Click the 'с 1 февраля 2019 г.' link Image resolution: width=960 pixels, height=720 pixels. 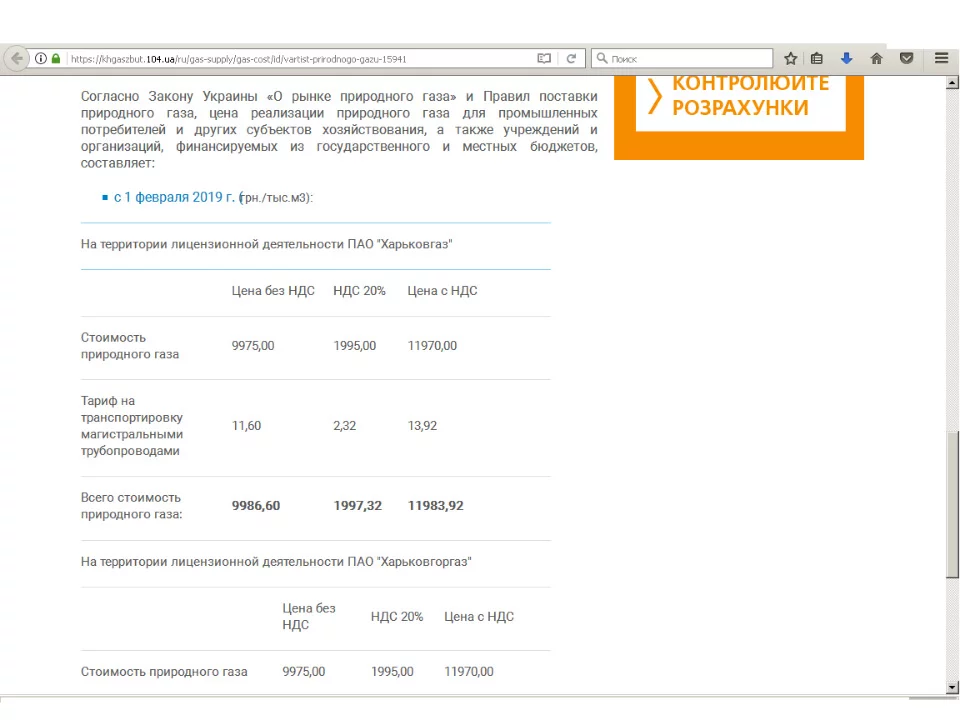[174, 197]
